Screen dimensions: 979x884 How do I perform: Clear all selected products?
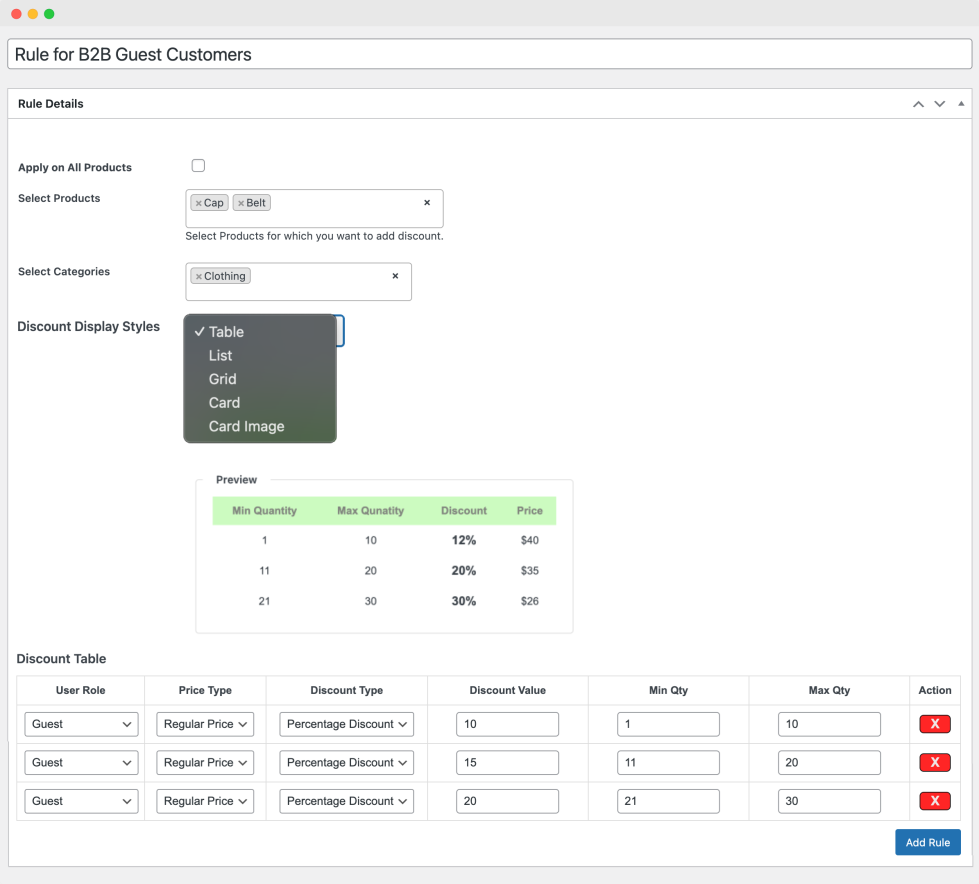click(x=427, y=203)
